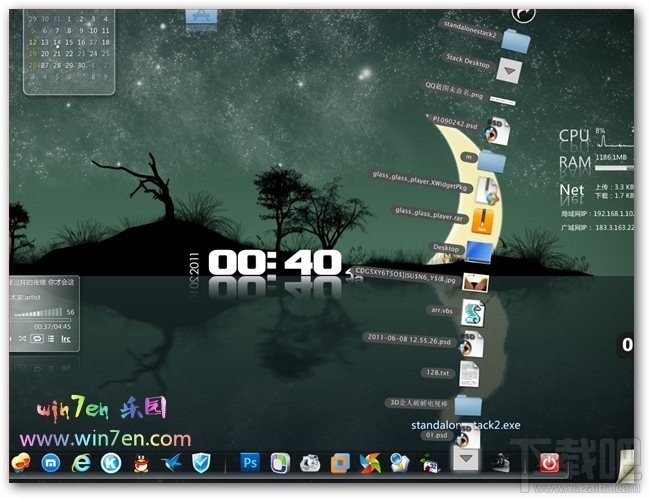Open the blue K music player dock icon
The width and height of the screenshot is (649, 498).
(x=111, y=462)
